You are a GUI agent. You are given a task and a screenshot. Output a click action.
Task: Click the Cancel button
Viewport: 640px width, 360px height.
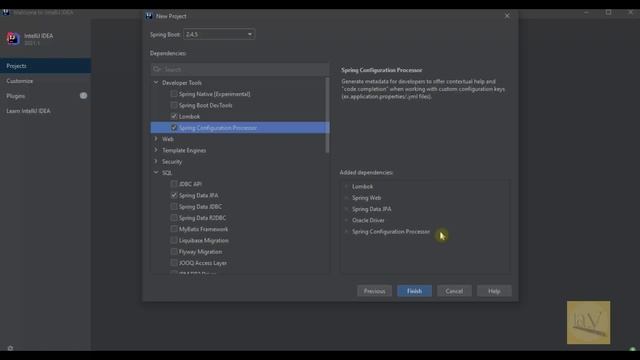[x=454, y=291]
